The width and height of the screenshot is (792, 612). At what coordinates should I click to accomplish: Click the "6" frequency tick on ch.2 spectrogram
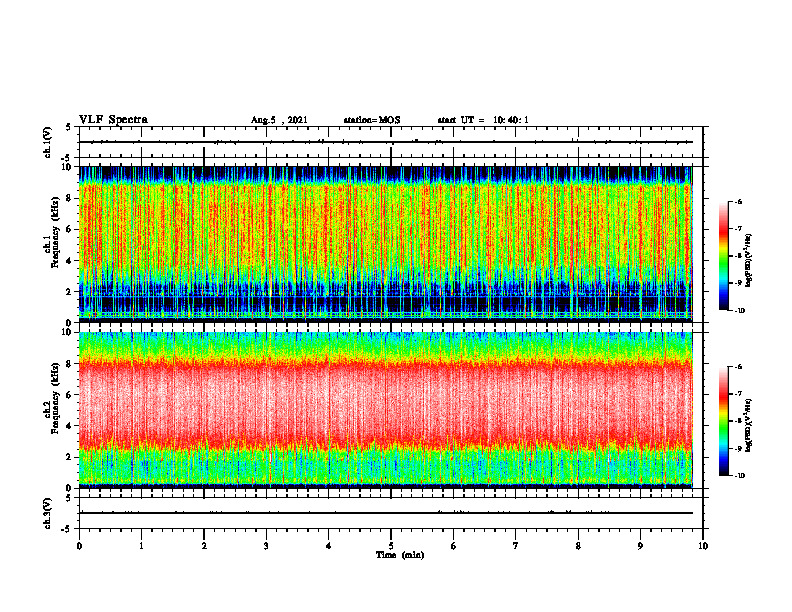pyautogui.click(x=71, y=395)
